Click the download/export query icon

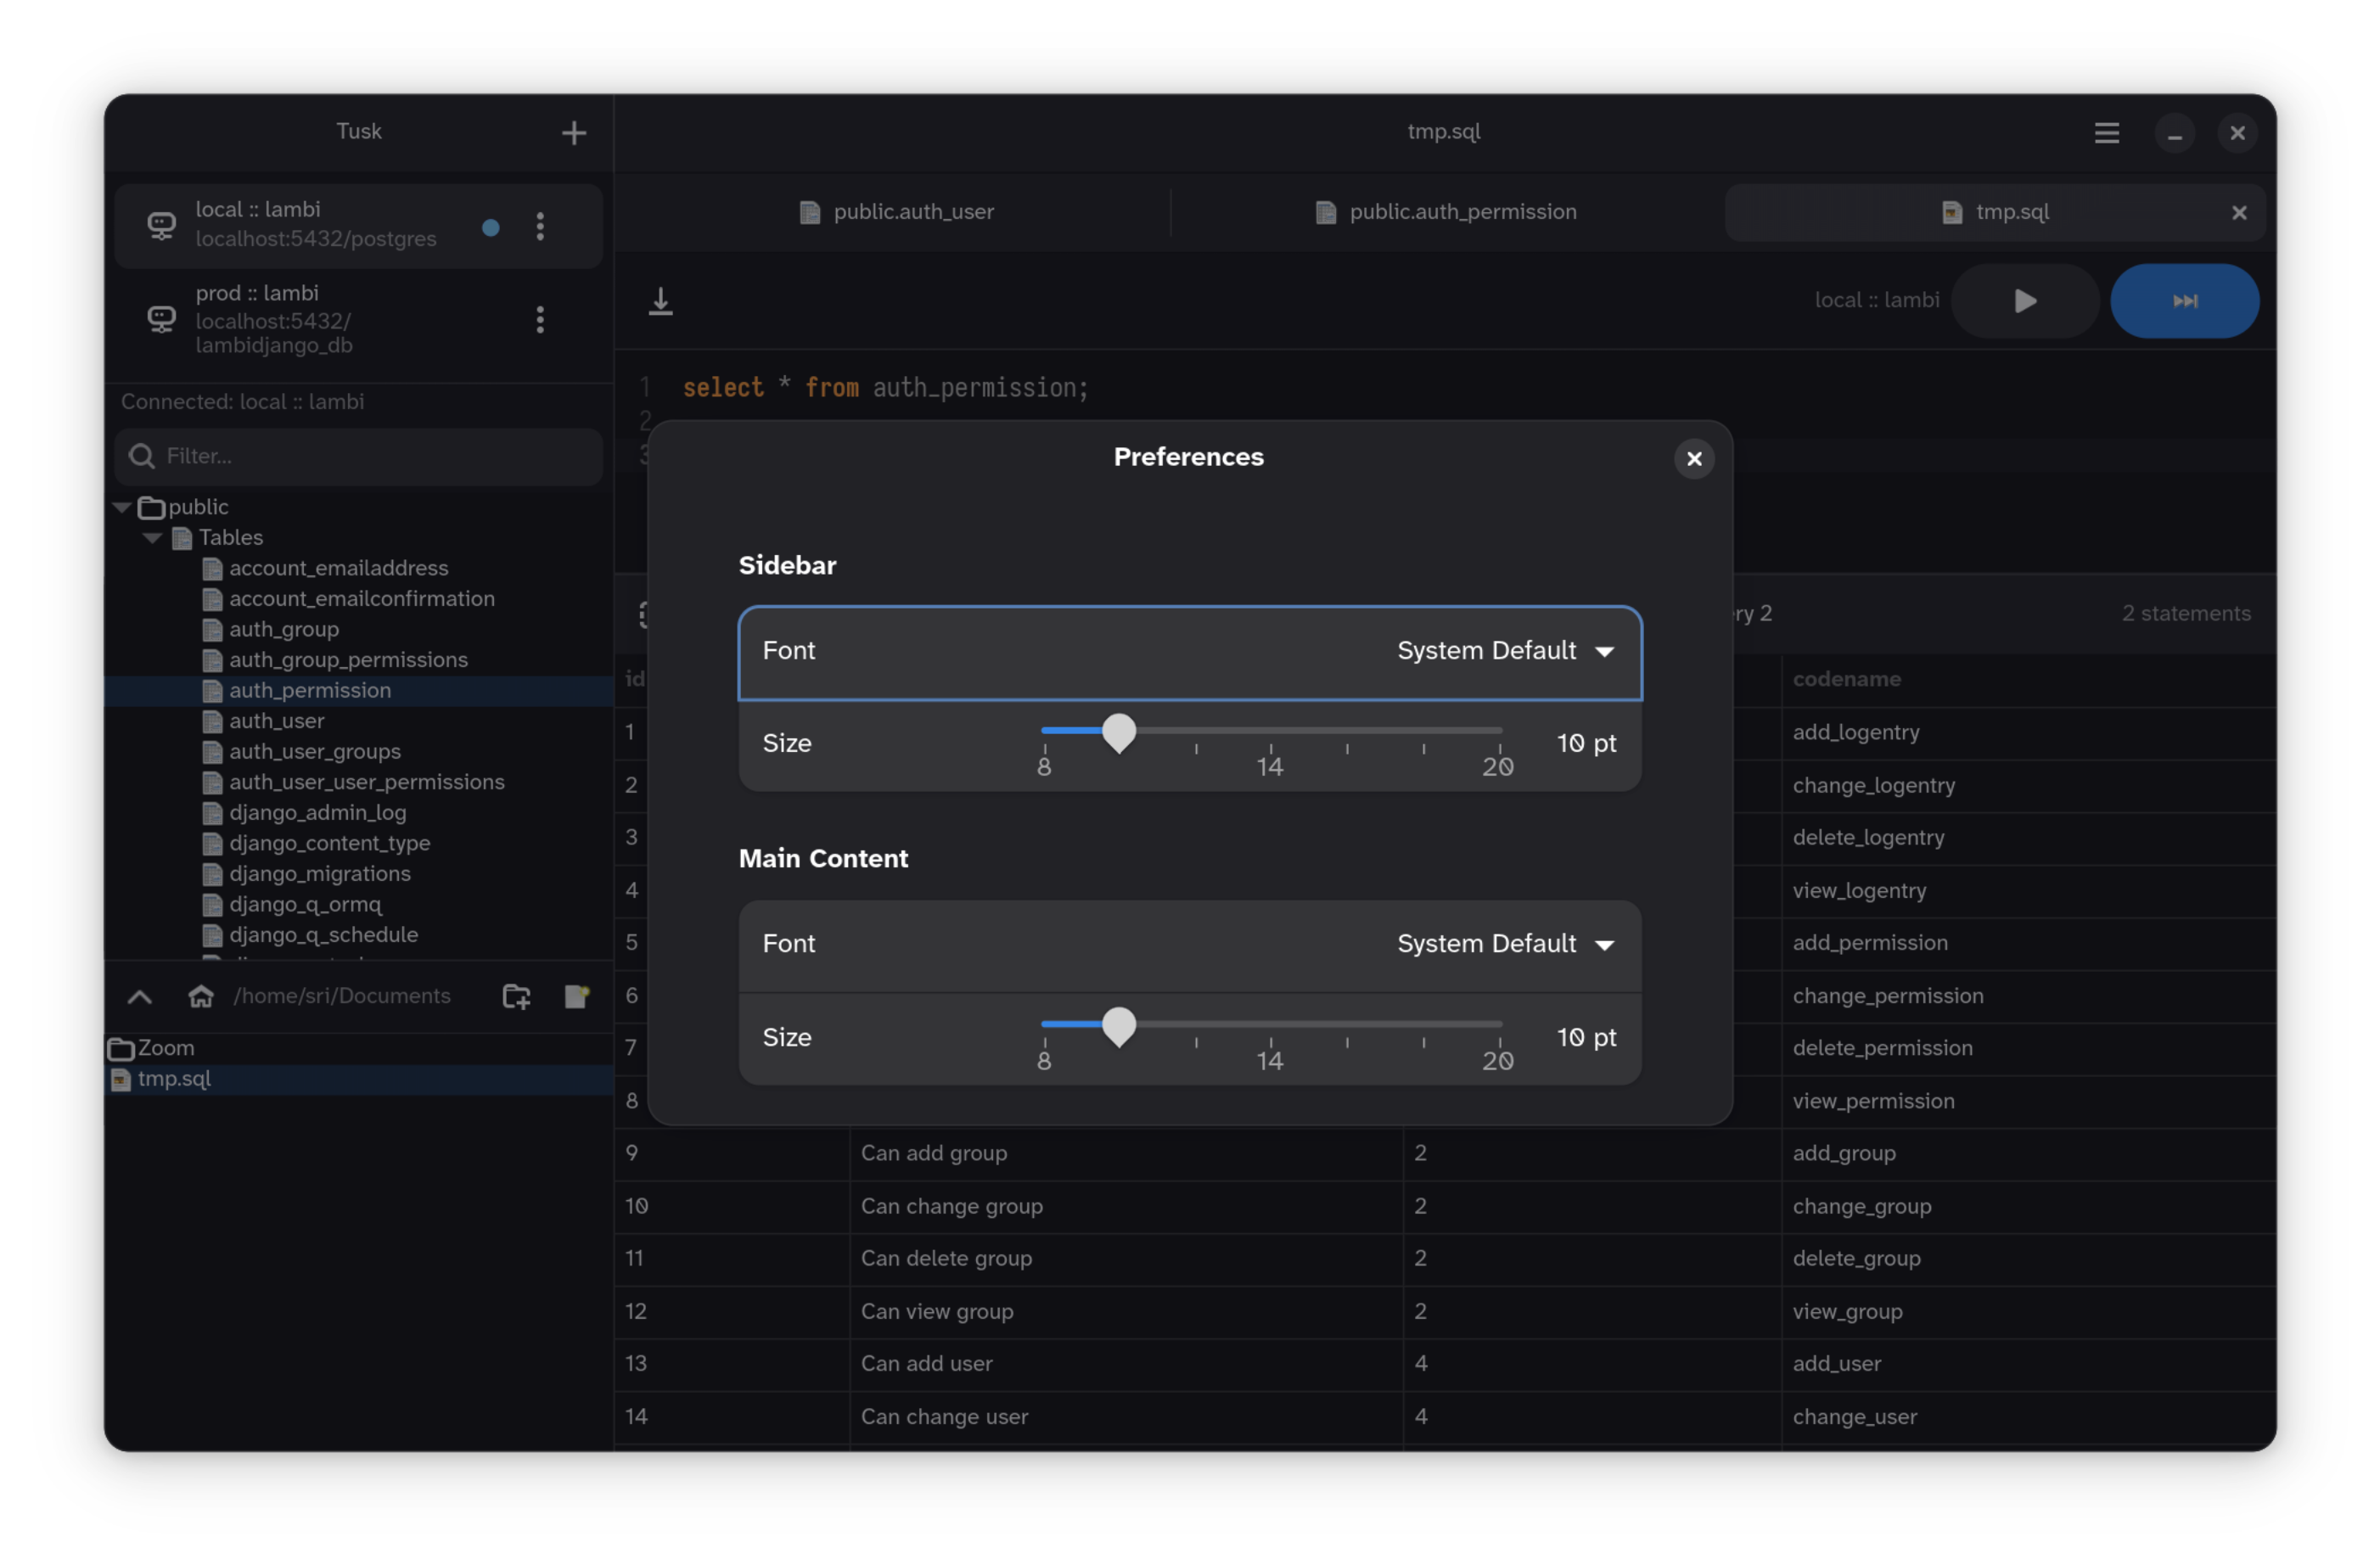pyautogui.click(x=660, y=300)
